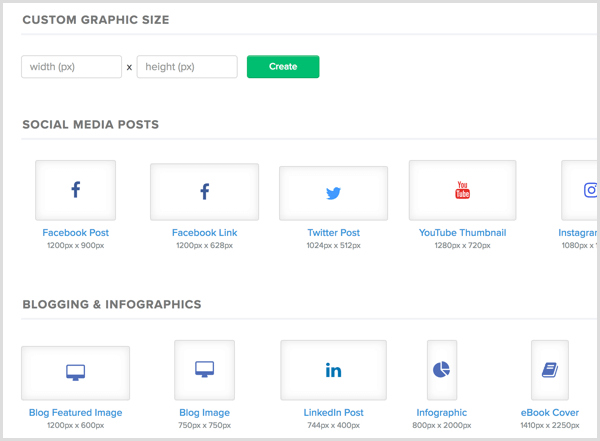600x441 pixels.
Task: Follow the Blog Image text link
Action: (x=204, y=413)
